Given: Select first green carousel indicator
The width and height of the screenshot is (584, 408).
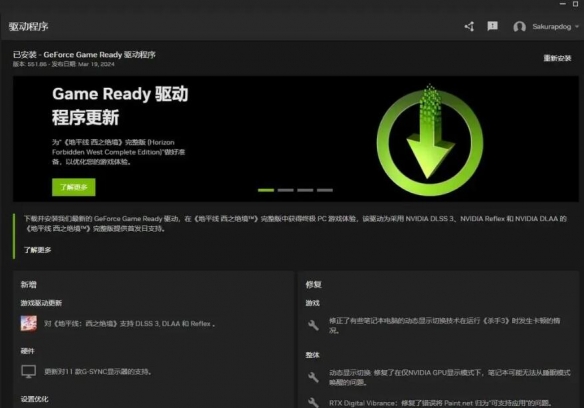Looking at the screenshot, I should [266, 190].
